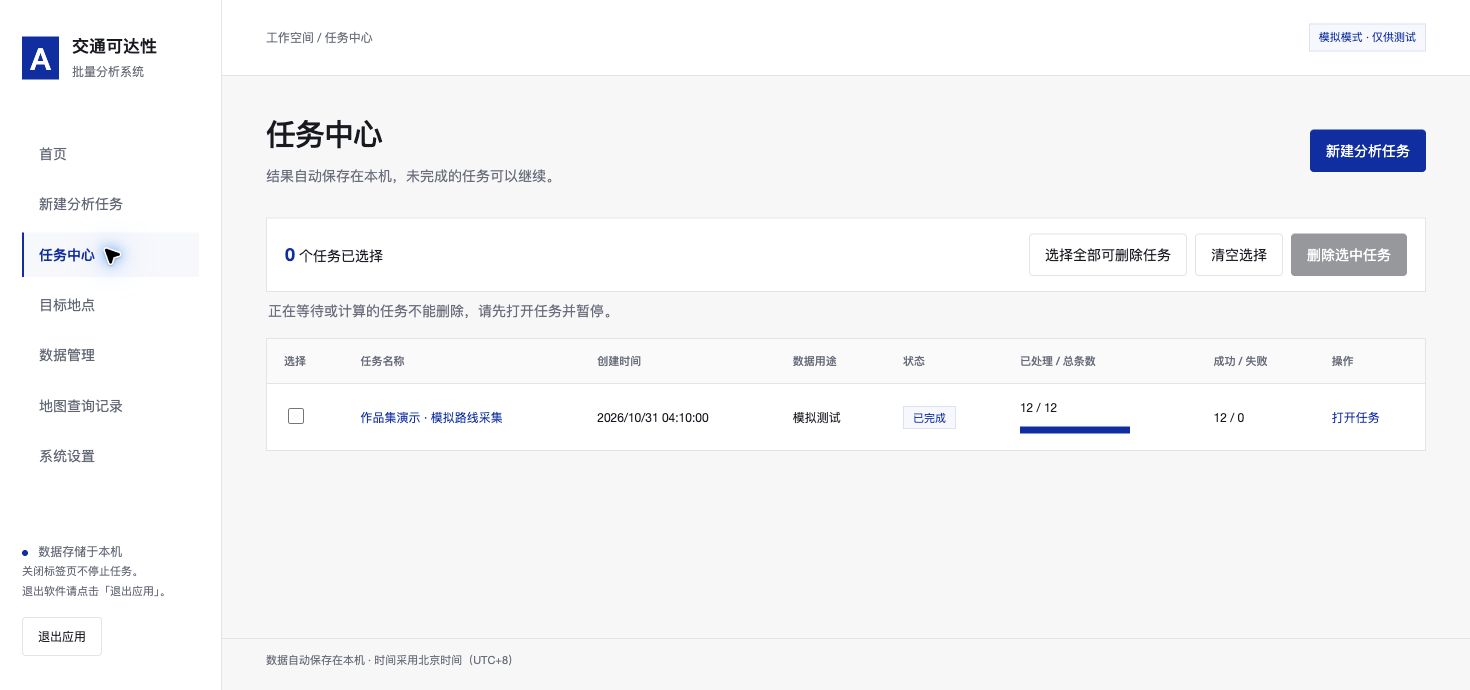Click the 成功 / 失败 column header
The height and width of the screenshot is (690, 1470).
pos(1240,361)
